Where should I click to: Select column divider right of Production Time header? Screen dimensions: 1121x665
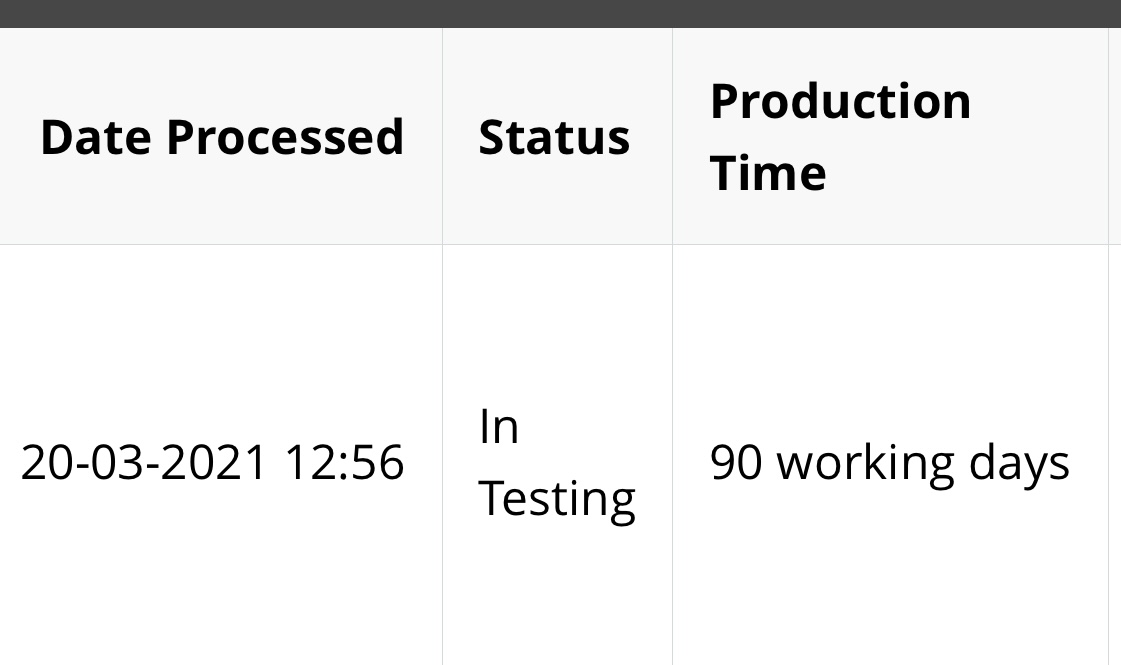(1109, 137)
